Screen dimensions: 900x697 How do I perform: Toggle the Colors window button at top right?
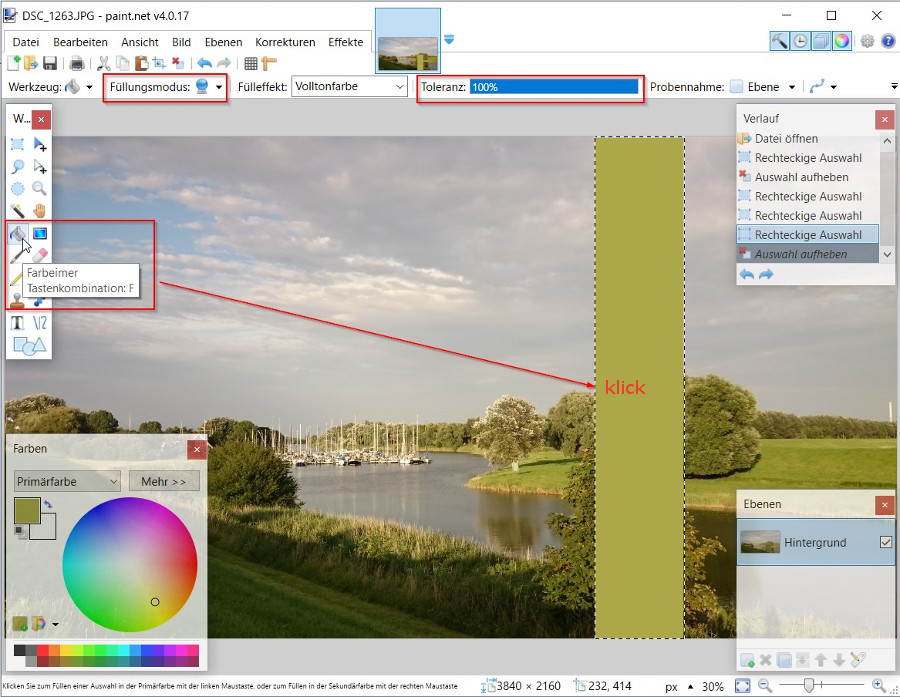pyautogui.click(x=842, y=41)
